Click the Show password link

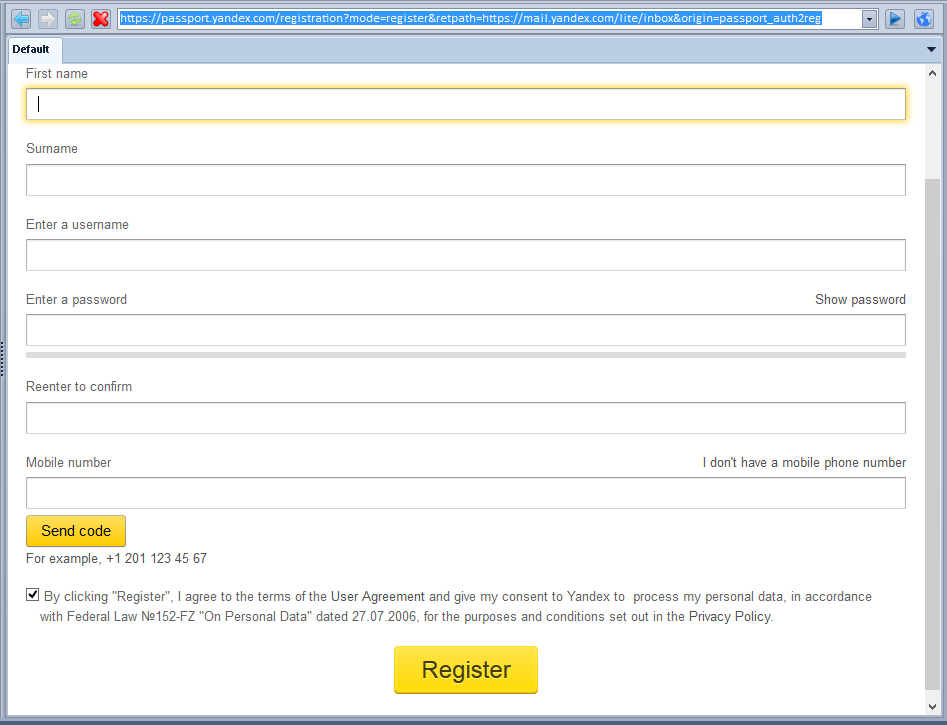pos(860,300)
